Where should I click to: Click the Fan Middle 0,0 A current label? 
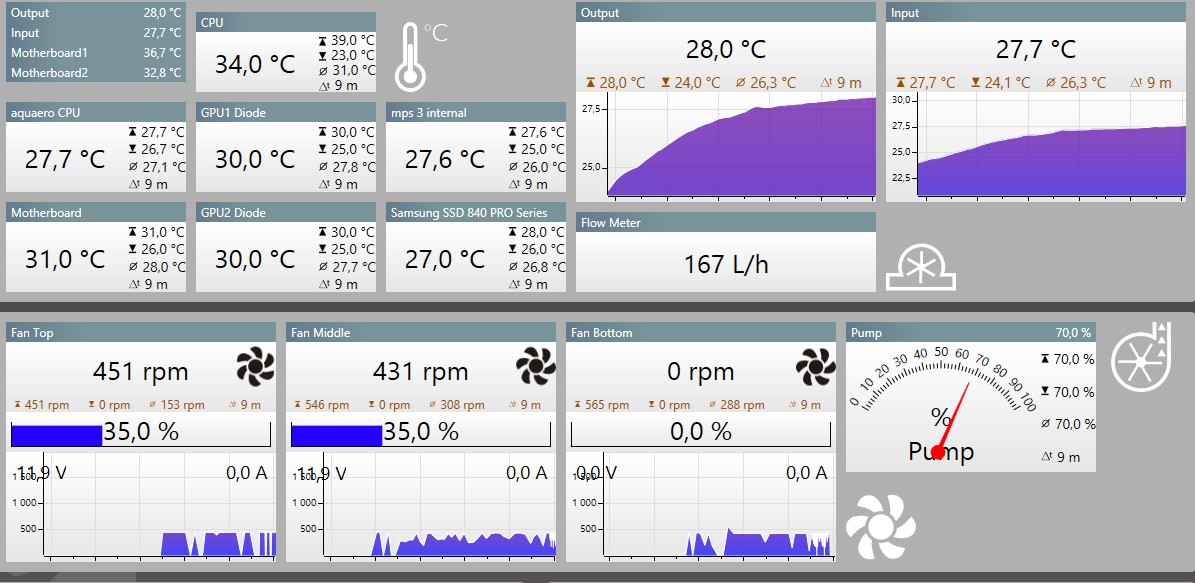527,472
